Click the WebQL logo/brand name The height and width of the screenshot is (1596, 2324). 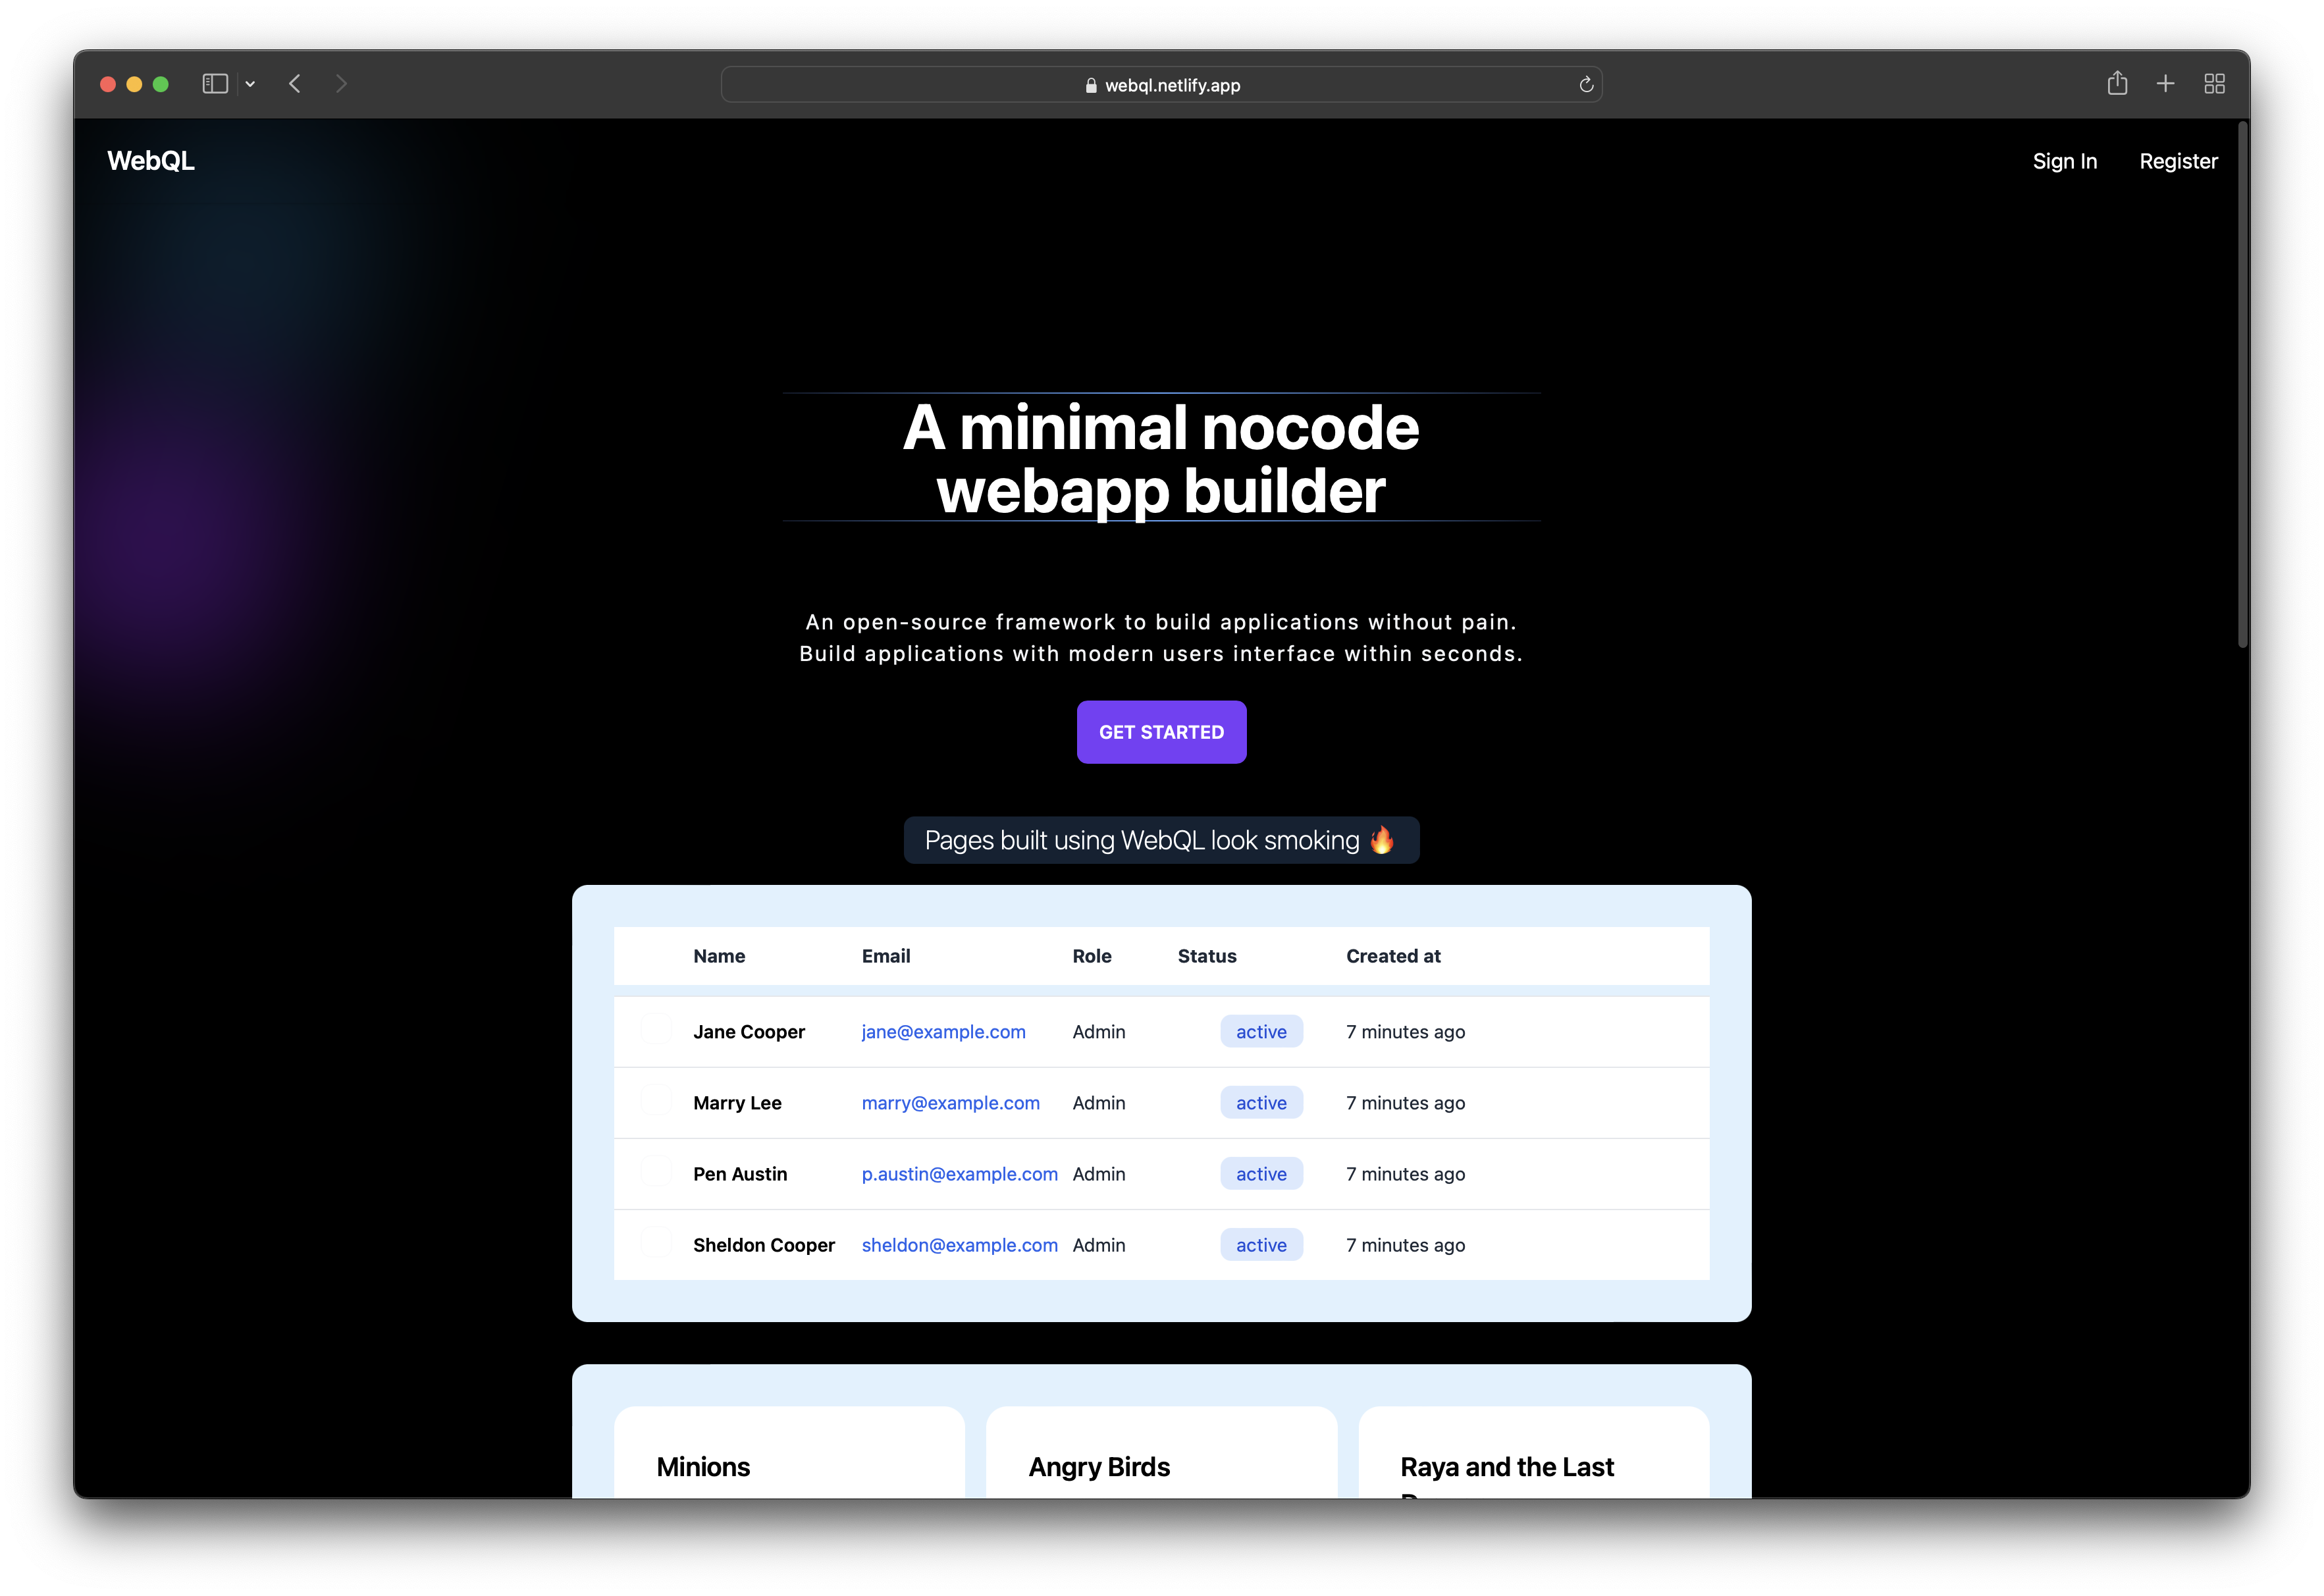pos(150,161)
